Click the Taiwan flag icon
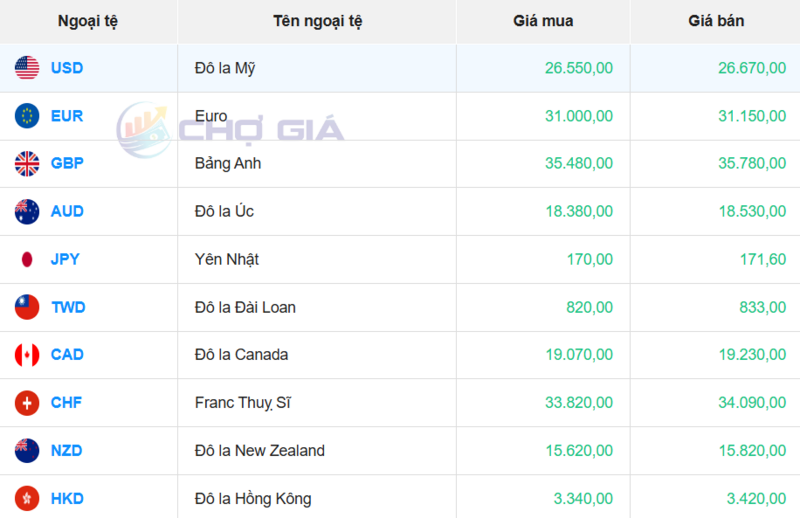This screenshot has height=518, width=800. (27, 307)
